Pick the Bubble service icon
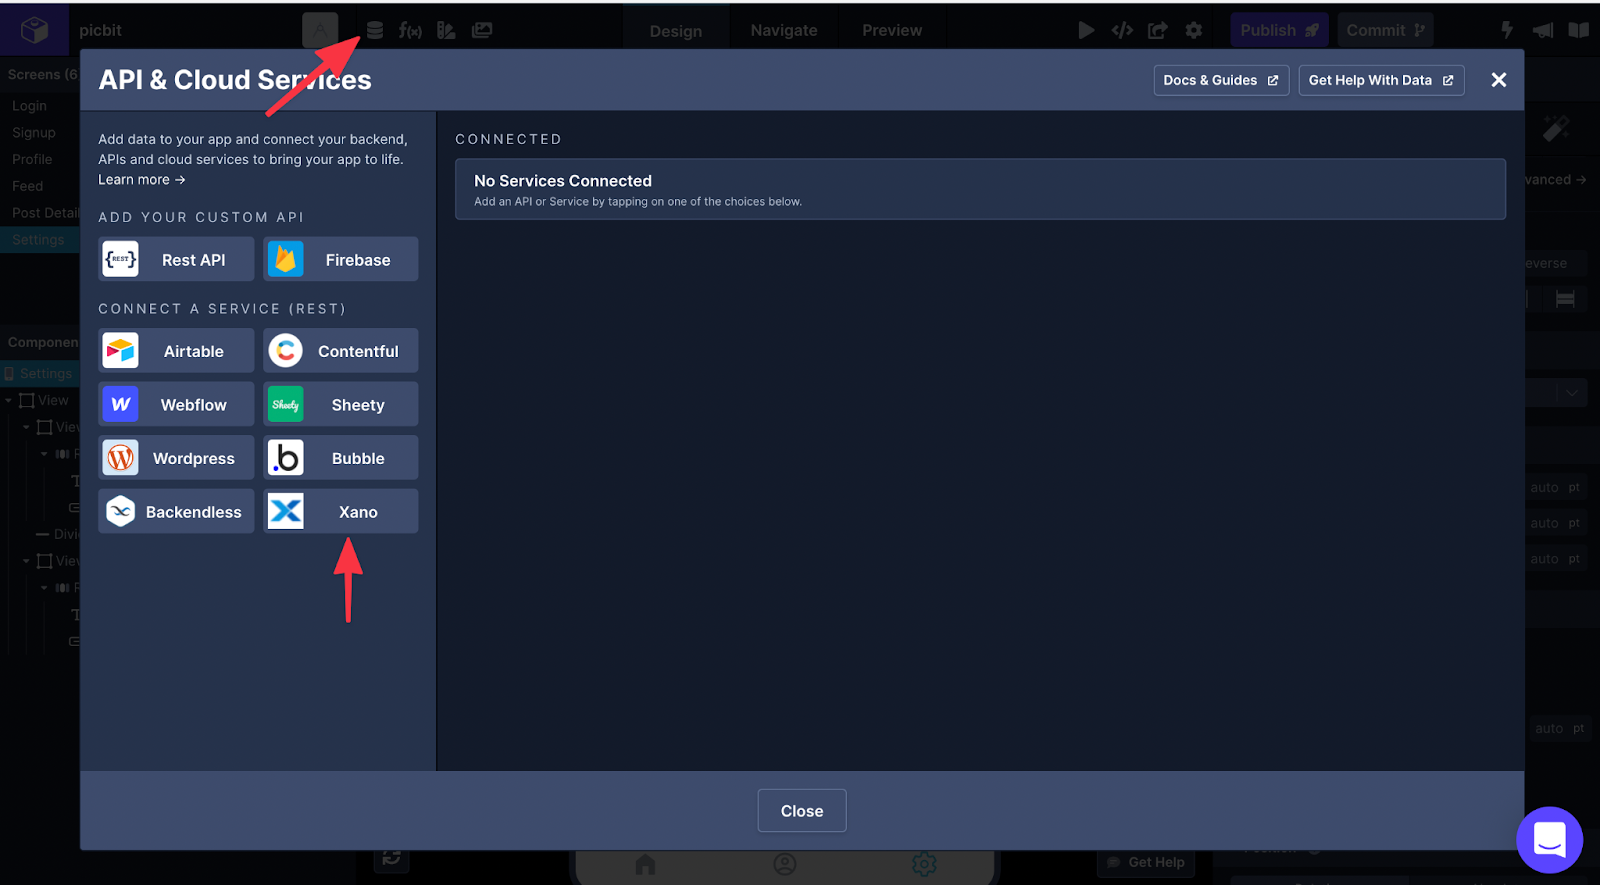1600x885 pixels. tap(286, 458)
